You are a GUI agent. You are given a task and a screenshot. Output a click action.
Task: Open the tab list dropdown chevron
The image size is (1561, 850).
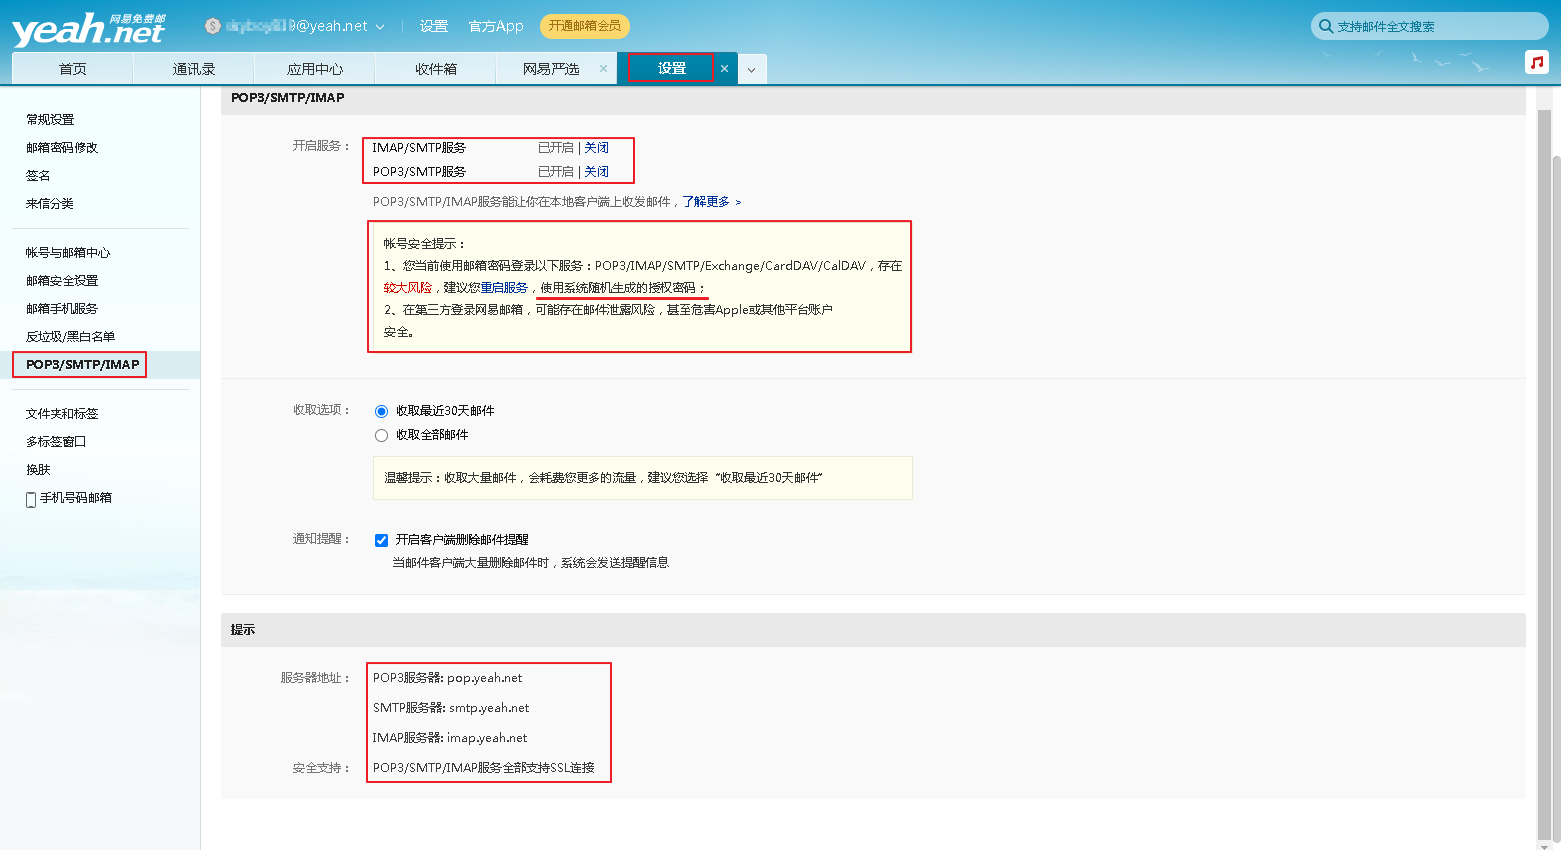[x=751, y=70]
